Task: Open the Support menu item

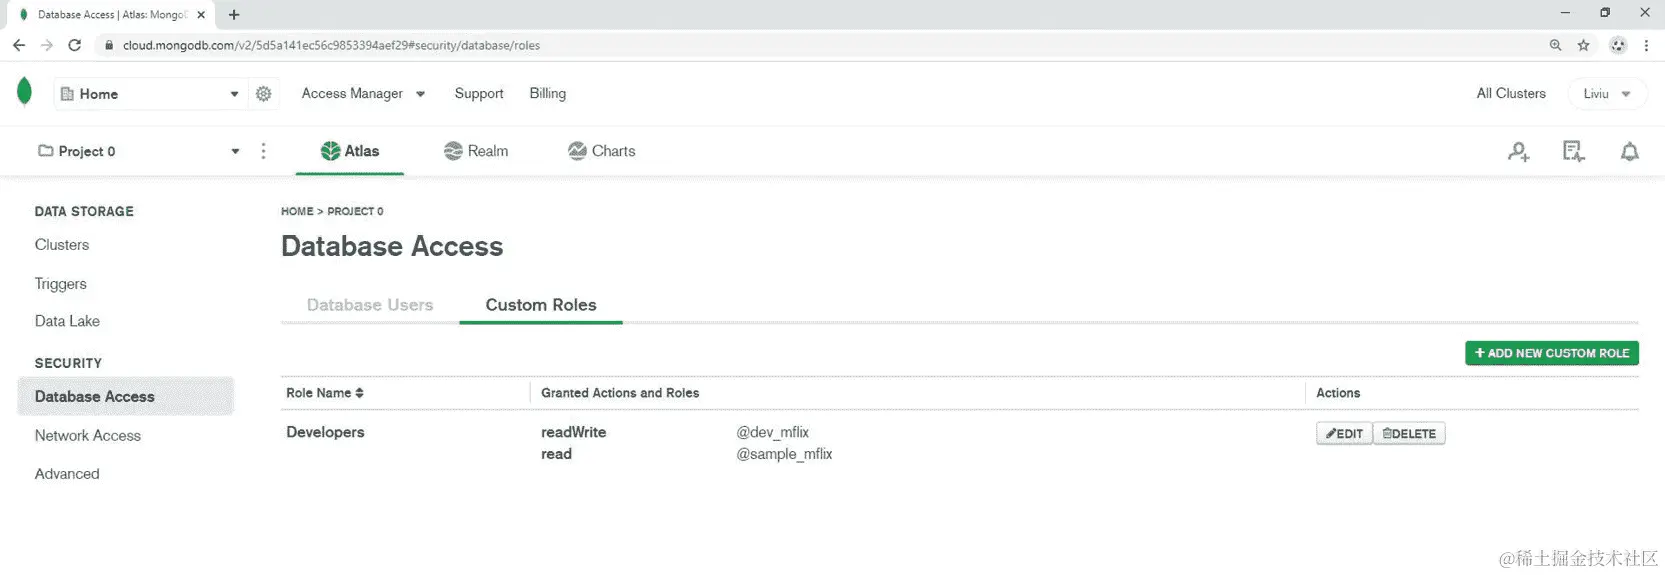Action: [479, 94]
